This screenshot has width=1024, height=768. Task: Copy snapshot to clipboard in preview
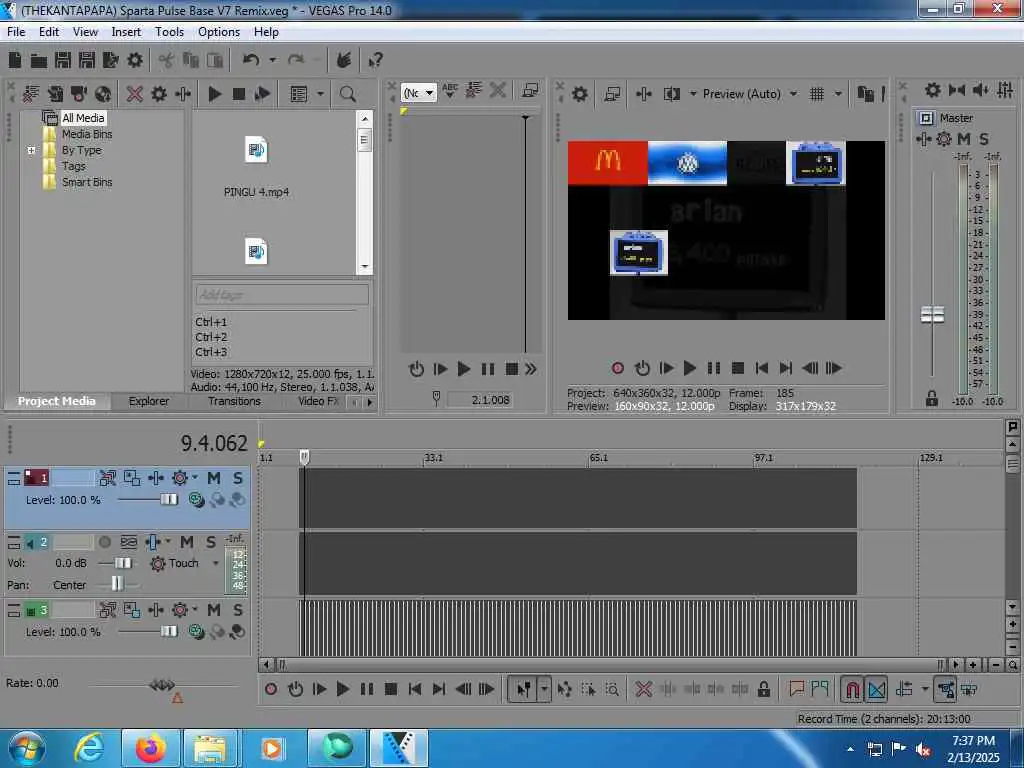point(865,94)
